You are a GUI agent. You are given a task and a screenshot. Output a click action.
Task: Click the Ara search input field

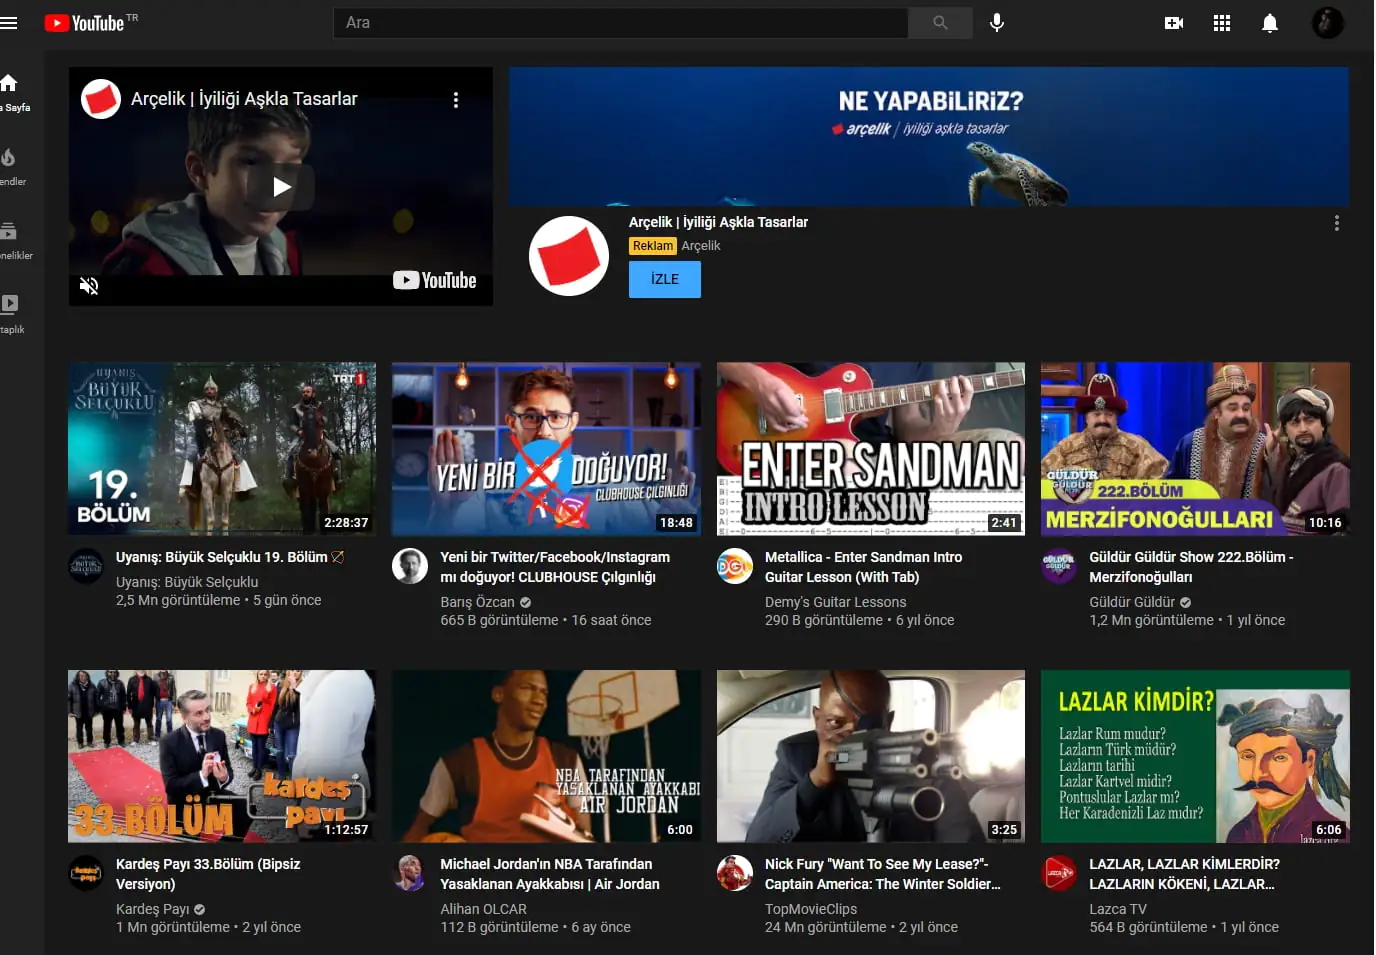pyautogui.click(x=620, y=22)
